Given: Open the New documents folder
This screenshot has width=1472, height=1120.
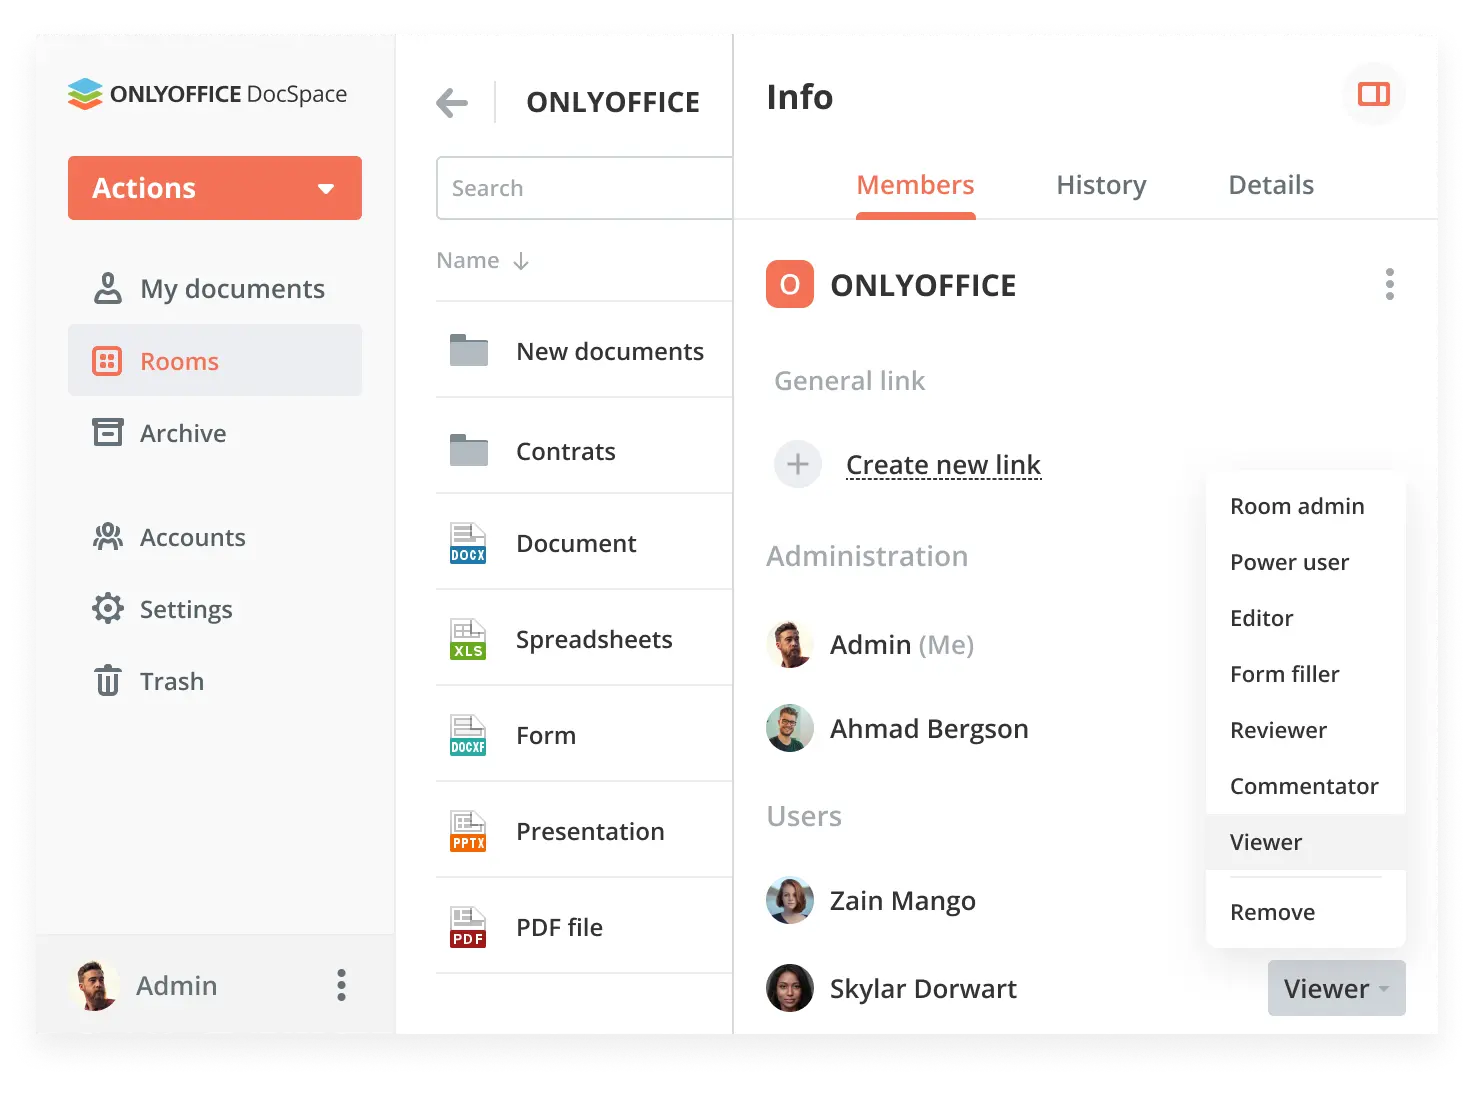Looking at the screenshot, I should (x=609, y=352).
